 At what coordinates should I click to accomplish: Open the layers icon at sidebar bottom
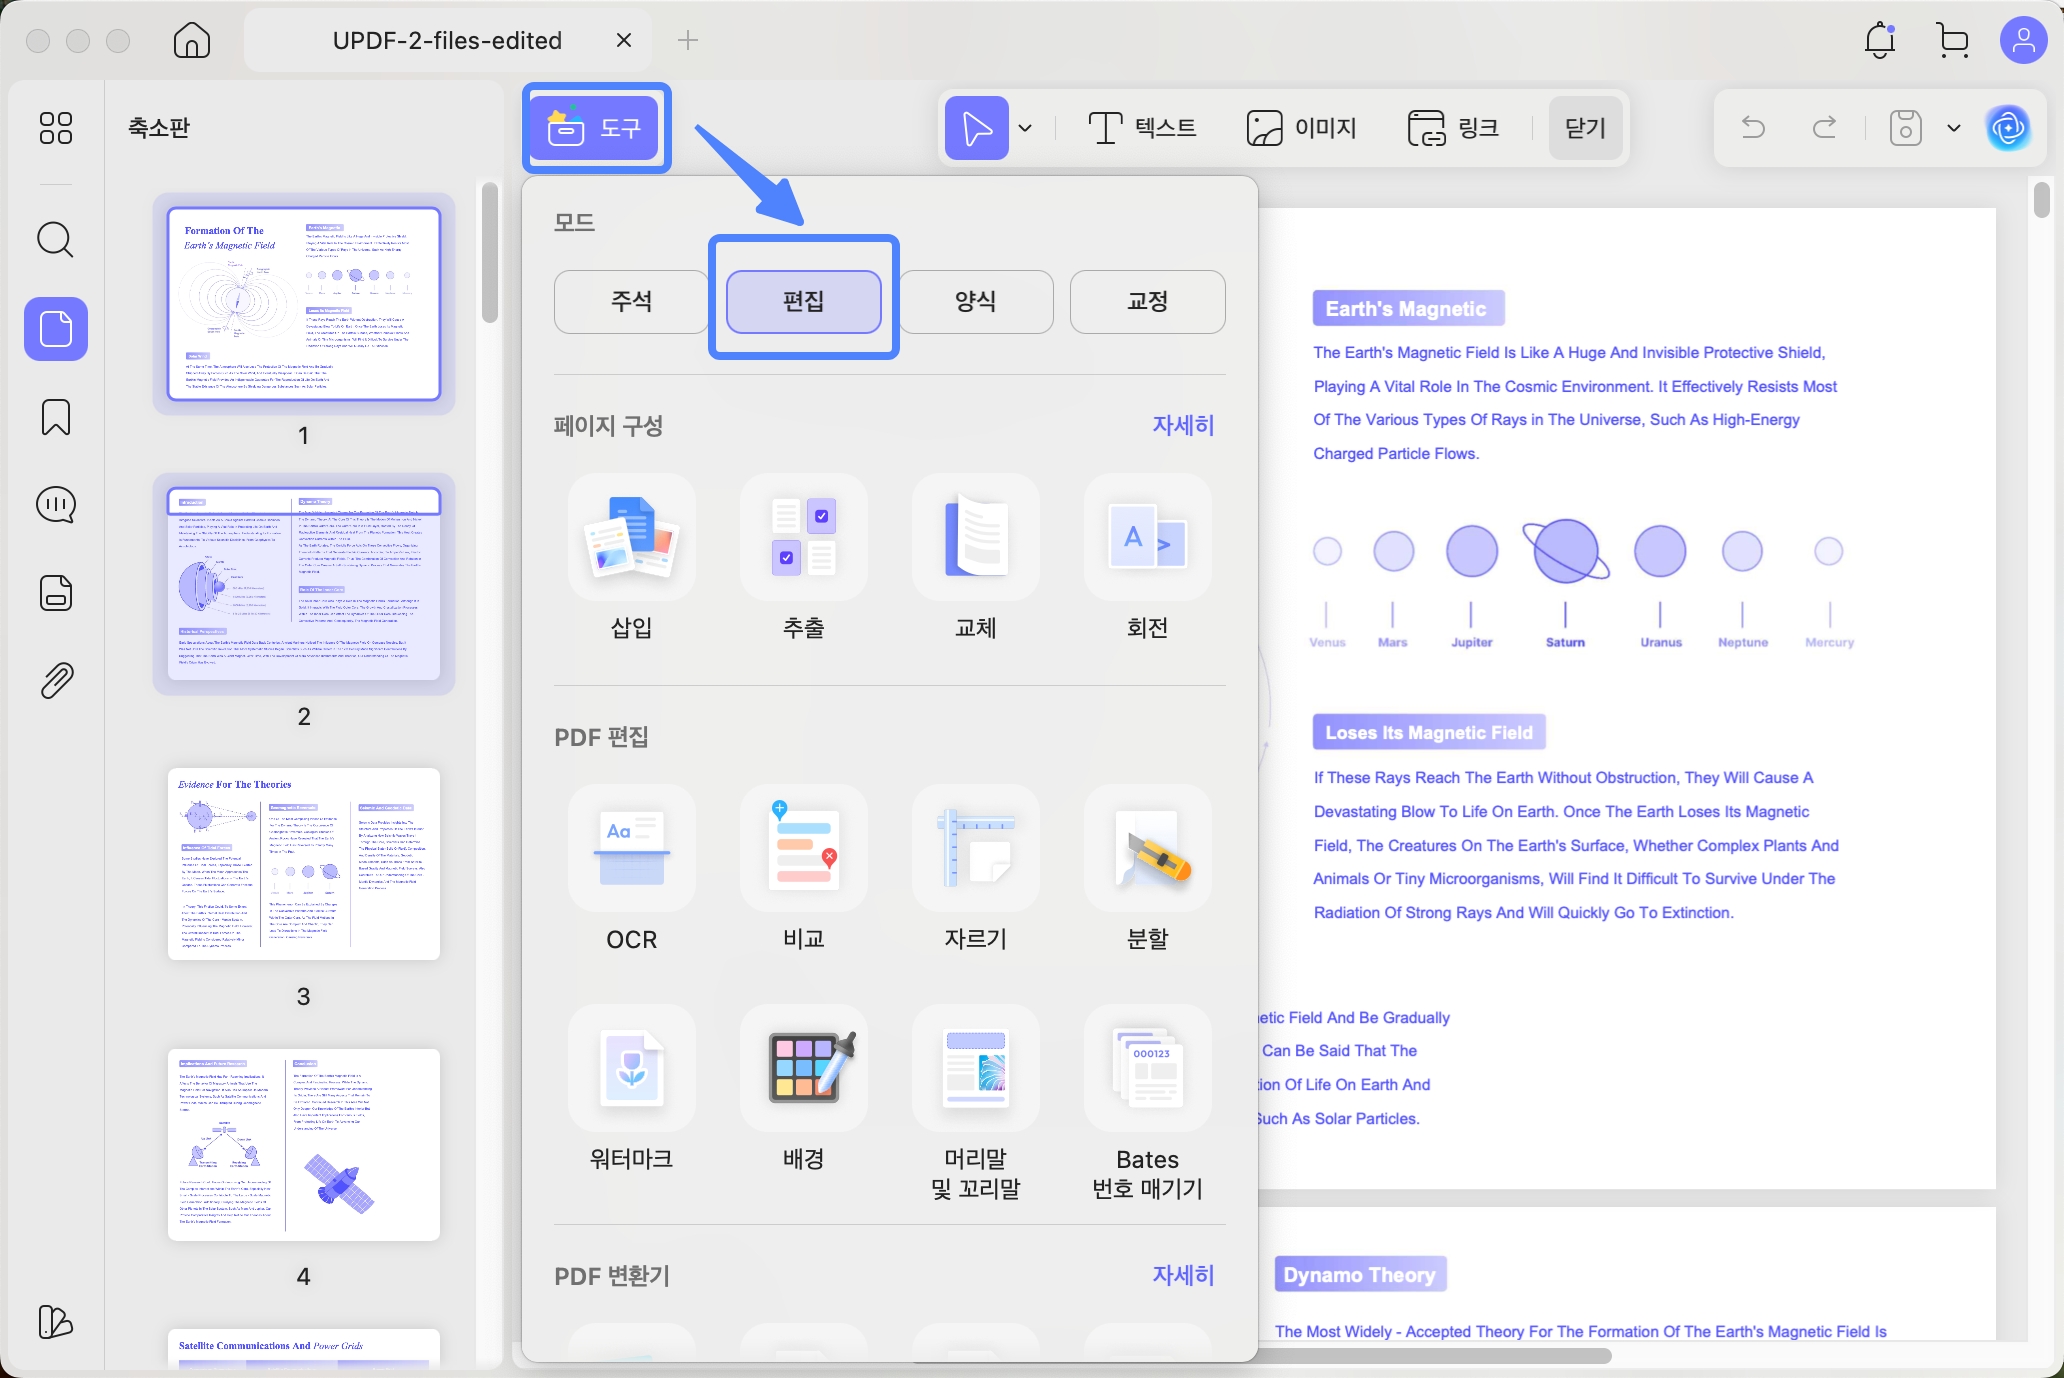click(x=56, y=1322)
